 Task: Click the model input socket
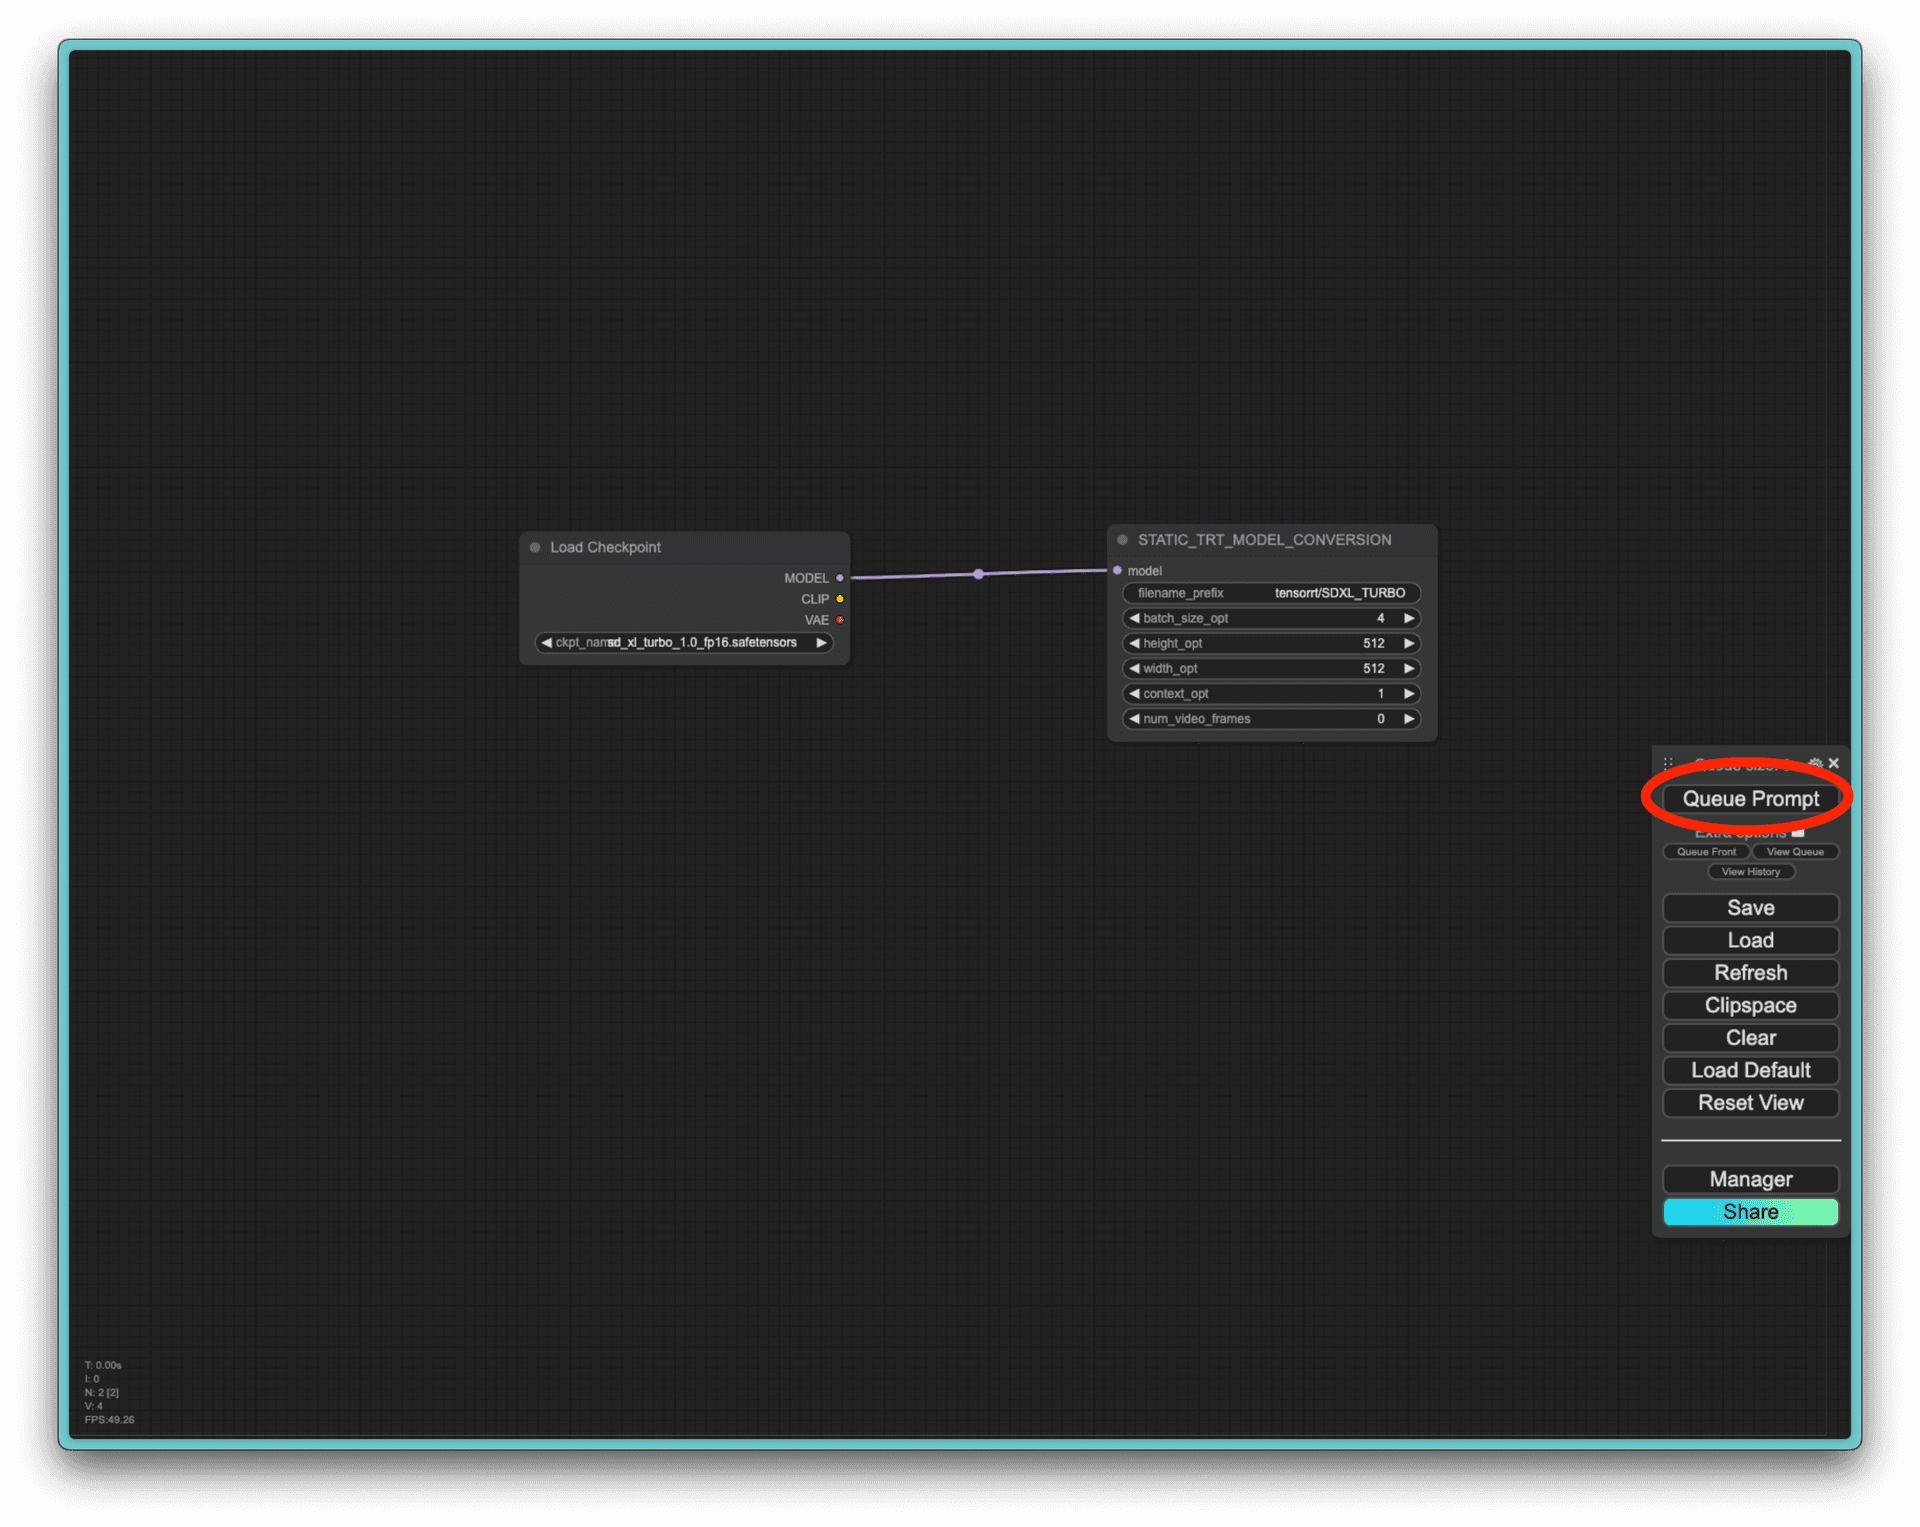(1117, 570)
